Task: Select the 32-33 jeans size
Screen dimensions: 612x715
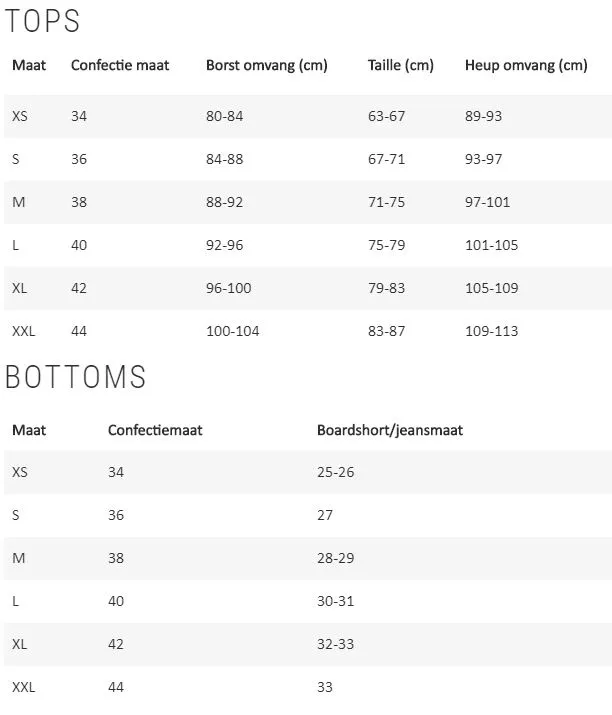Action: click(x=336, y=644)
